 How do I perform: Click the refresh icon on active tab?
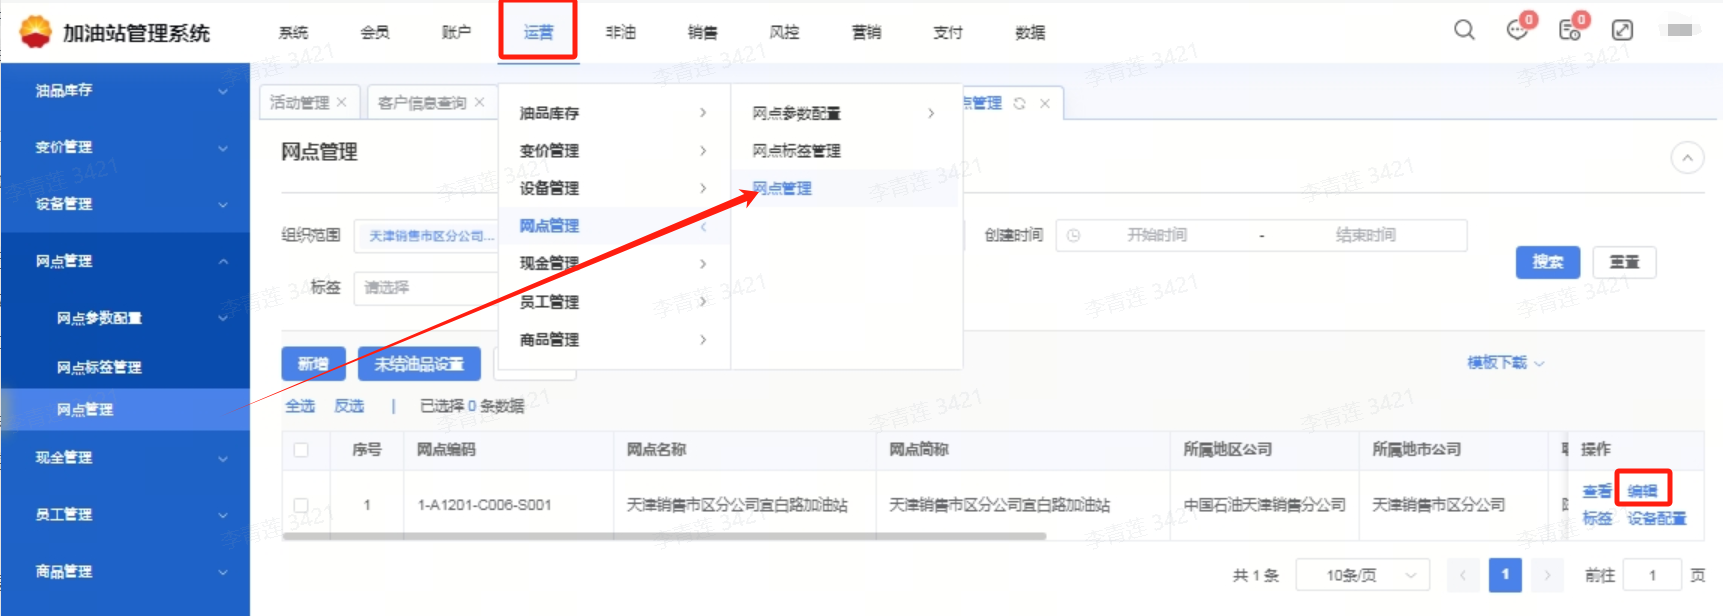[x=1019, y=103]
